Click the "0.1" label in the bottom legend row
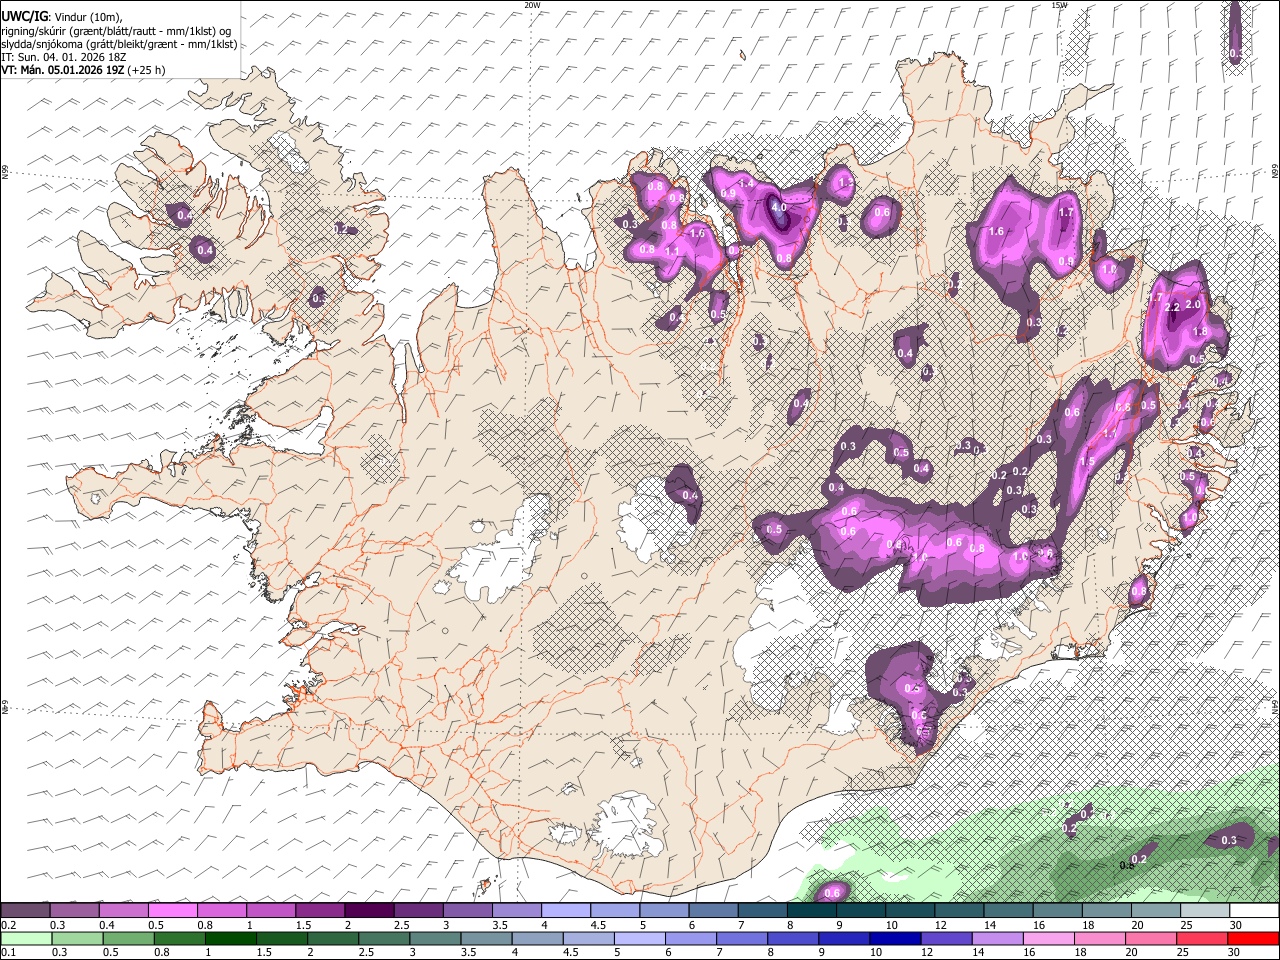This screenshot has height=960, width=1280. point(9,952)
